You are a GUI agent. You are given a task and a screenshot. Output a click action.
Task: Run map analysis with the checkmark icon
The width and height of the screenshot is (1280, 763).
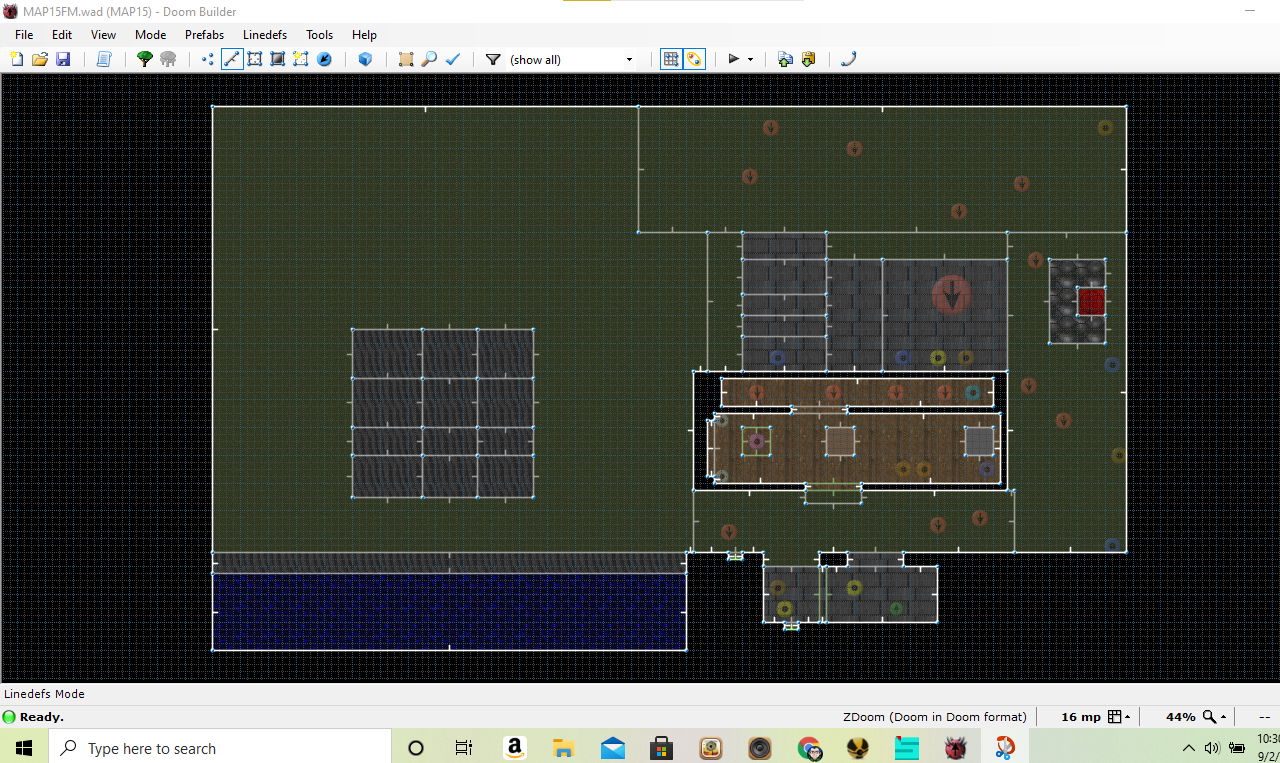(452, 59)
